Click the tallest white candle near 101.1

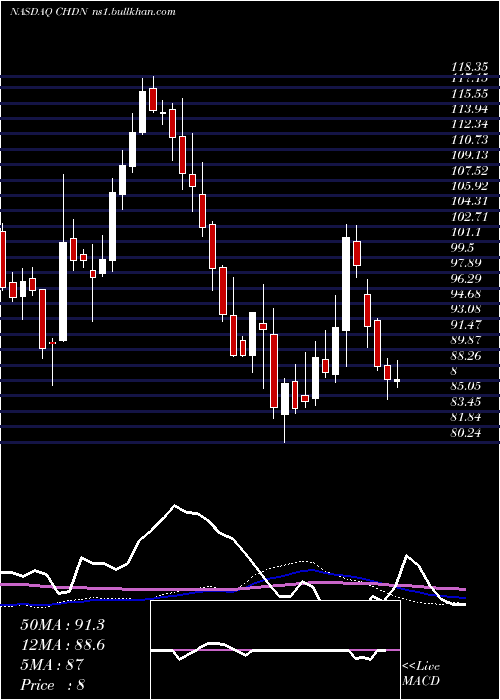click(346, 284)
